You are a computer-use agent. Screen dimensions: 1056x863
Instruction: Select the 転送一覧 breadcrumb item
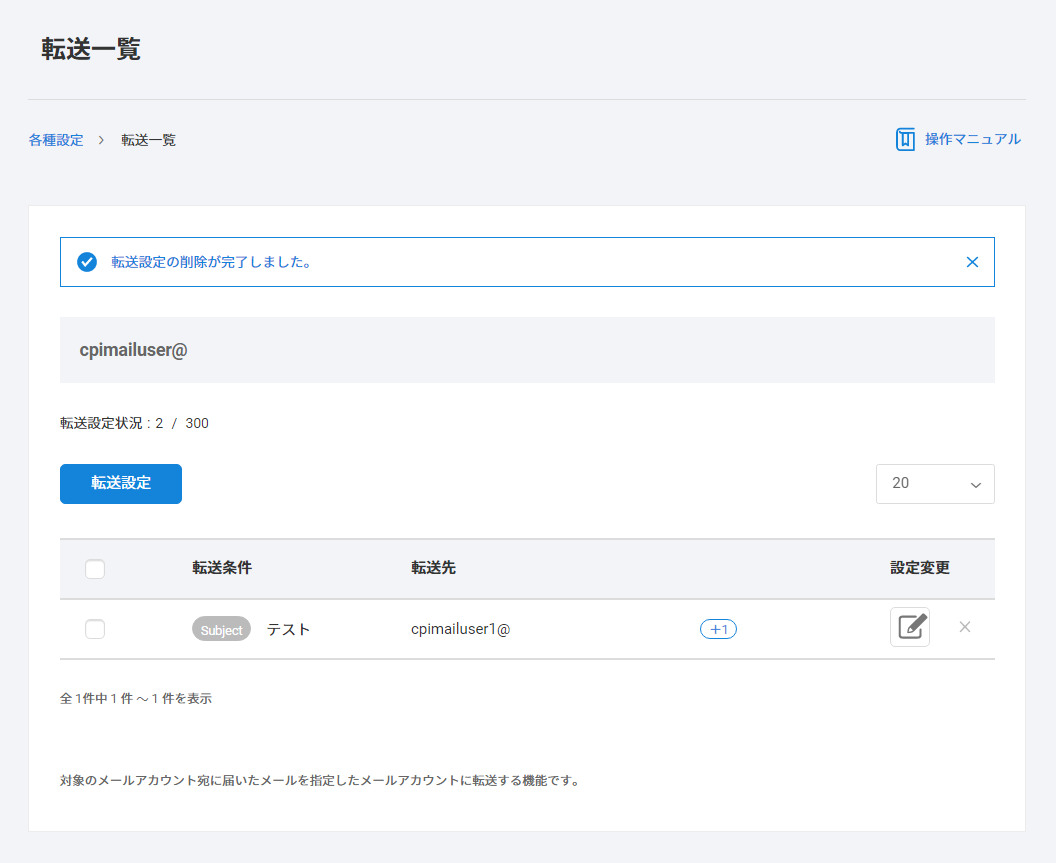[x=149, y=140]
